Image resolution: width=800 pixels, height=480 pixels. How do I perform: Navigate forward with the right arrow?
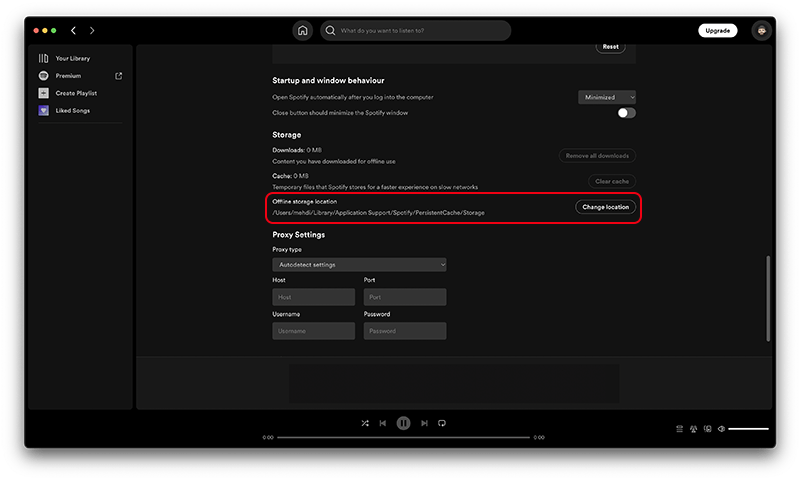(x=92, y=31)
